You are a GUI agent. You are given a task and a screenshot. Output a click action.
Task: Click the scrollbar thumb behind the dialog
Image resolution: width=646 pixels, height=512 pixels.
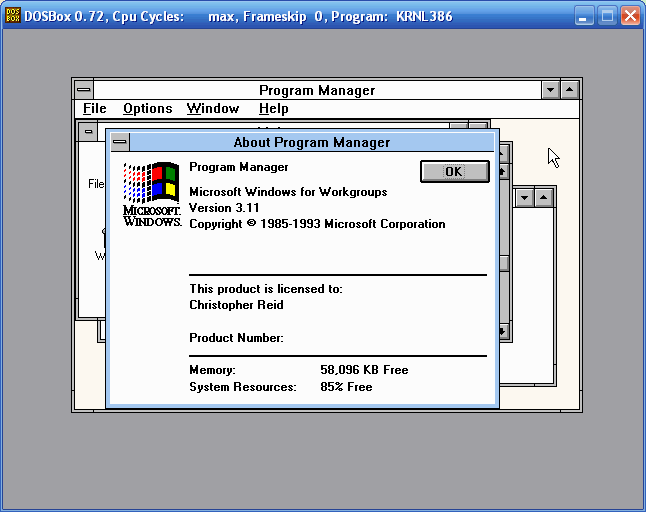tap(504, 264)
